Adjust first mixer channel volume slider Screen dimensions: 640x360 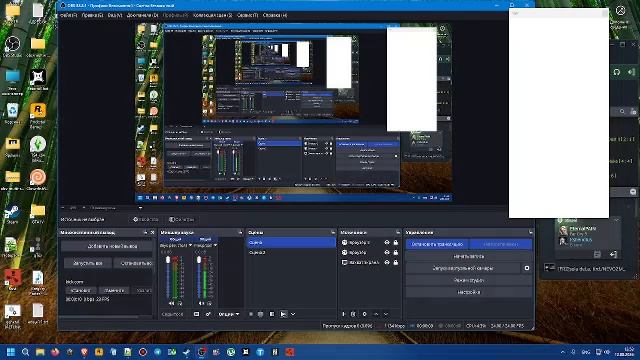[168, 278]
